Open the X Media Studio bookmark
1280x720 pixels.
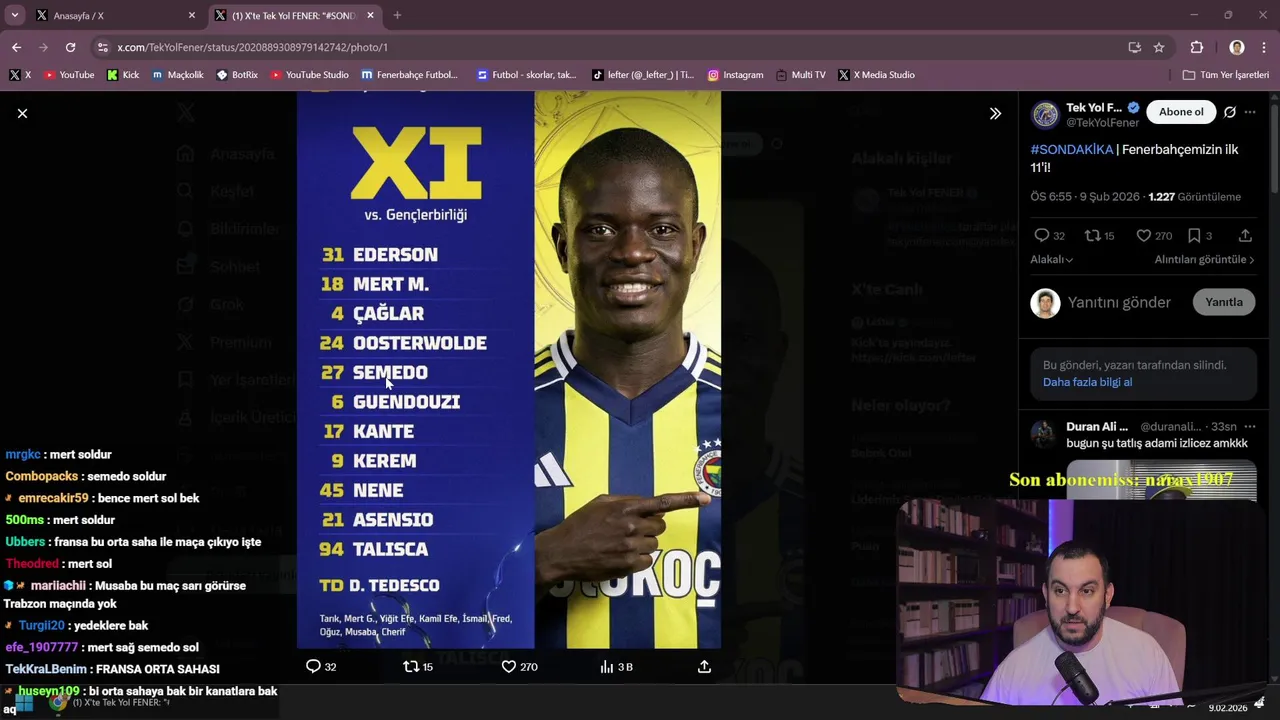coord(876,75)
